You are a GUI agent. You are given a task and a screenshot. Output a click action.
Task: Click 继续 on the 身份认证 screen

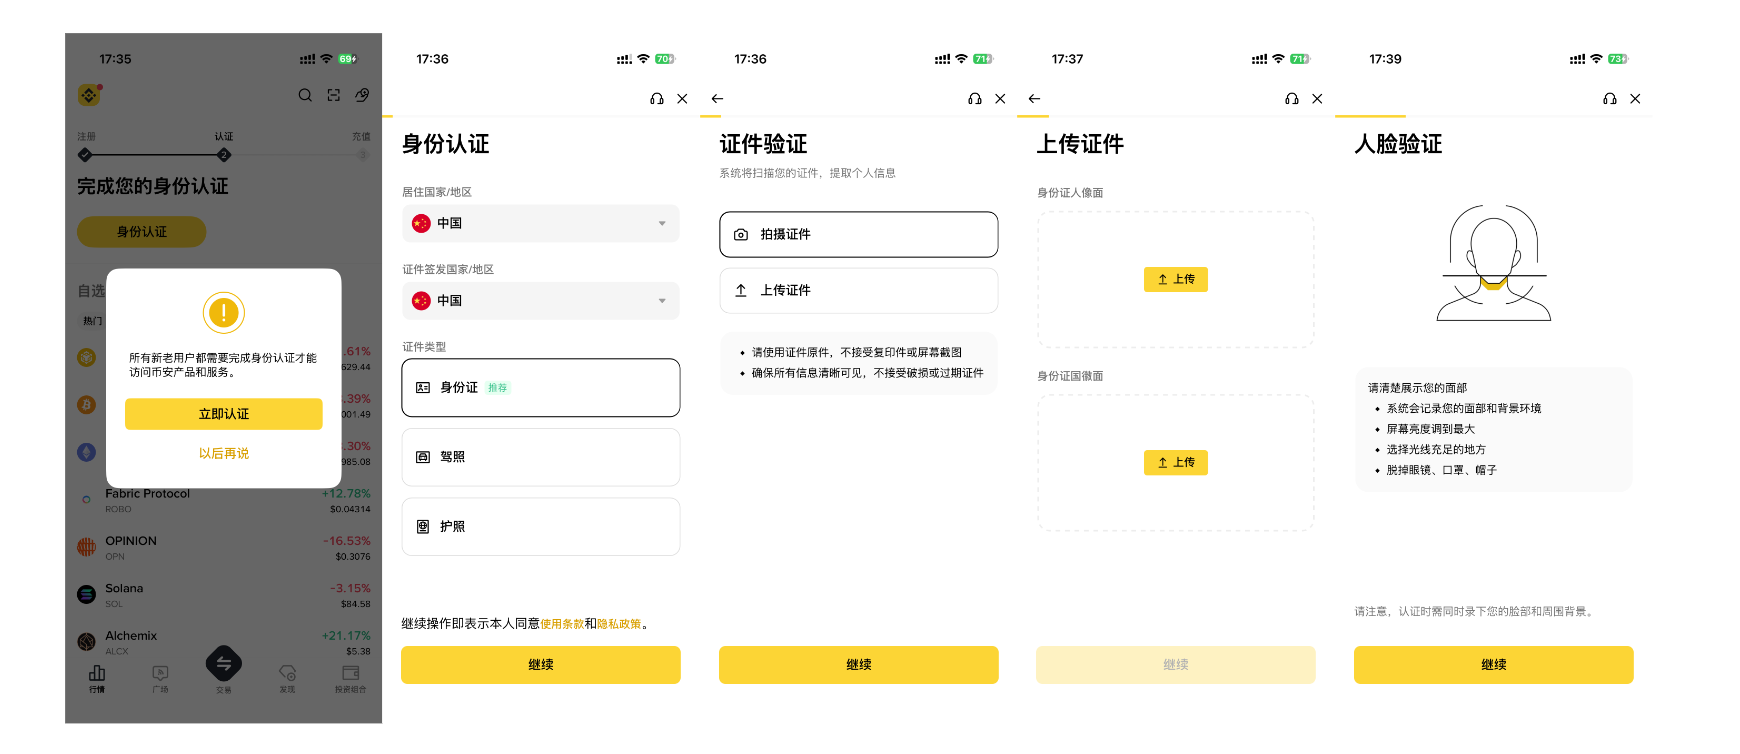click(541, 665)
